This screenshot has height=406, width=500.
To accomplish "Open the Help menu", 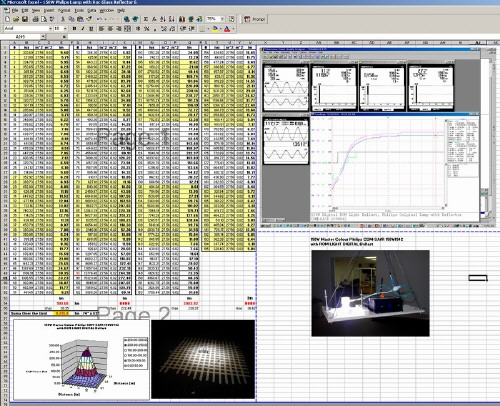I will point(121,10).
